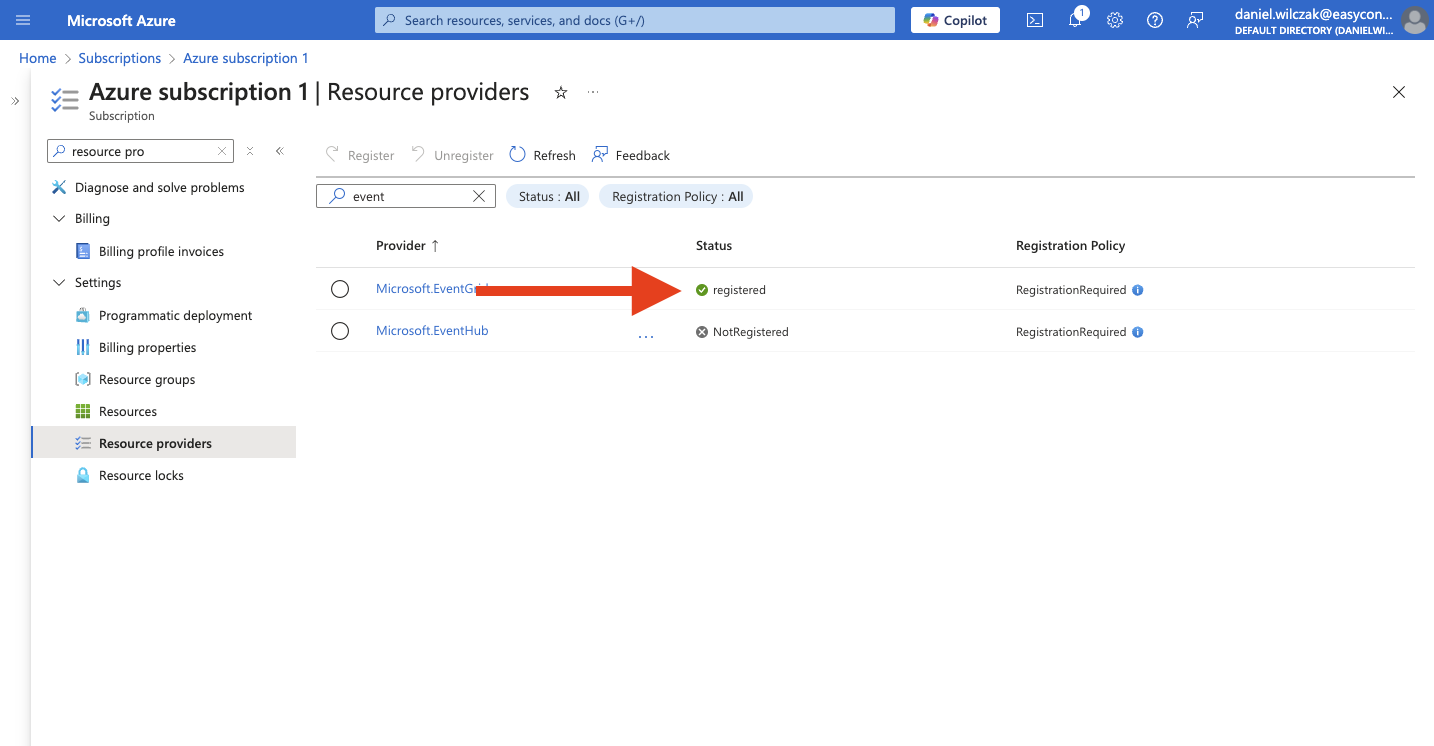Go to the Microsoft Azure home title
1434x746 pixels.
point(121,20)
